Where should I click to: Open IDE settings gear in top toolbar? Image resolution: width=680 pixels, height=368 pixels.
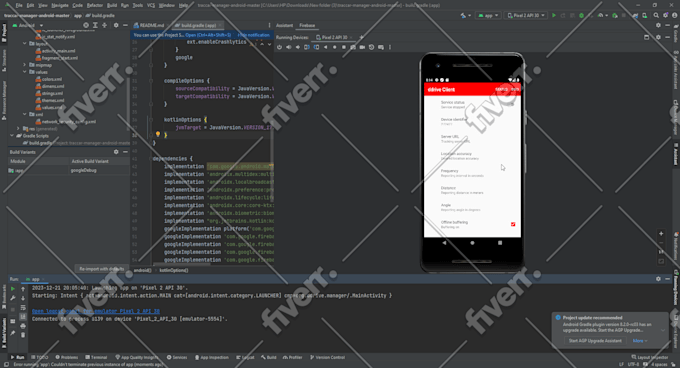click(x=665, y=15)
